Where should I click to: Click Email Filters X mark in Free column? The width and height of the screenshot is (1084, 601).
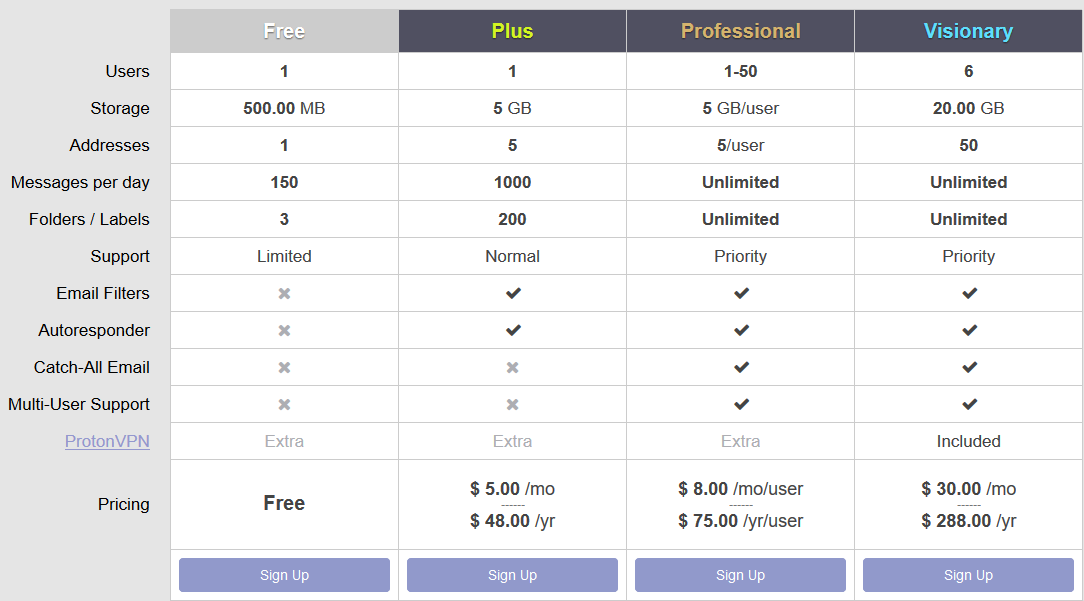click(284, 293)
